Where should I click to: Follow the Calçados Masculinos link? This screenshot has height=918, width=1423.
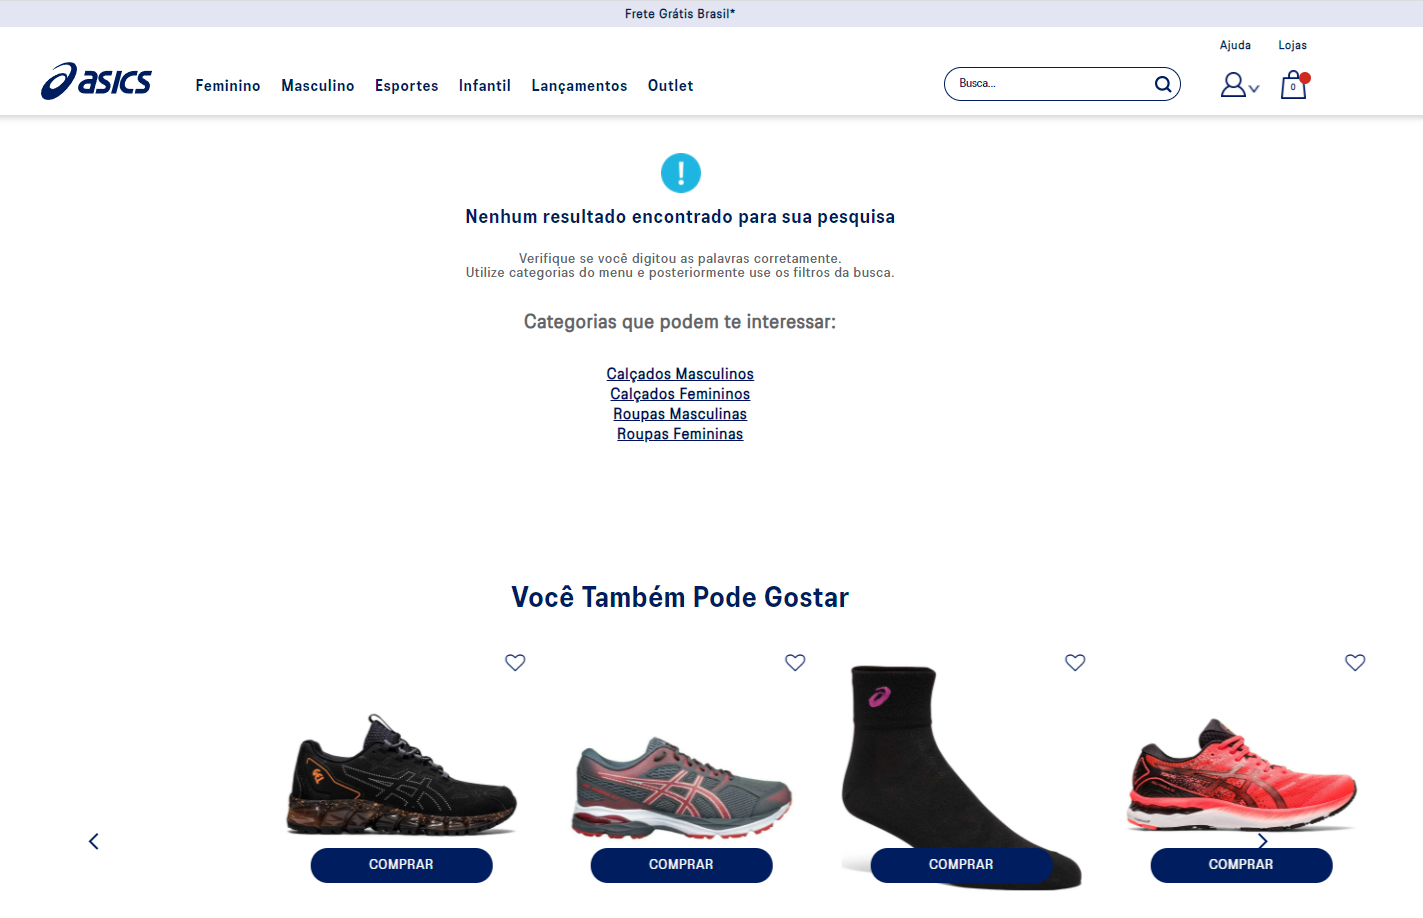pyautogui.click(x=680, y=374)
